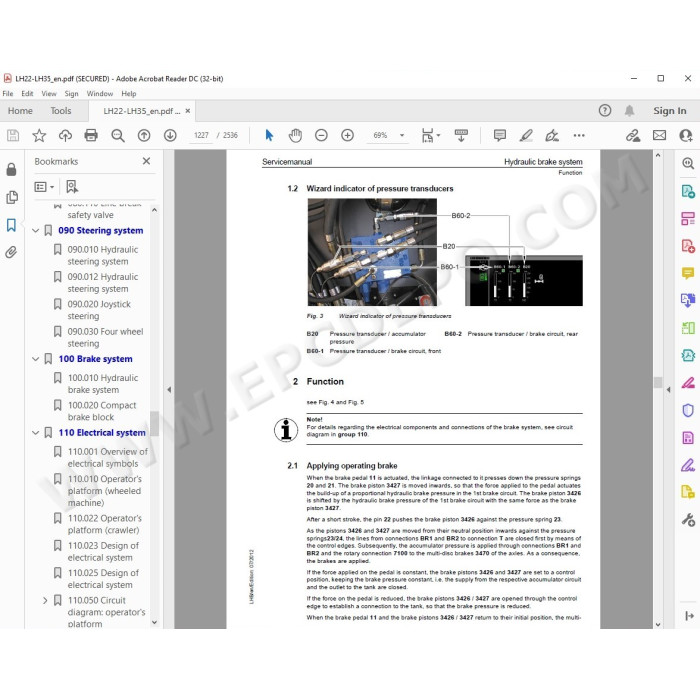Choose the selection arrow tool
Viewport: 700px width, 700px height.
click(x=269, y=135)
